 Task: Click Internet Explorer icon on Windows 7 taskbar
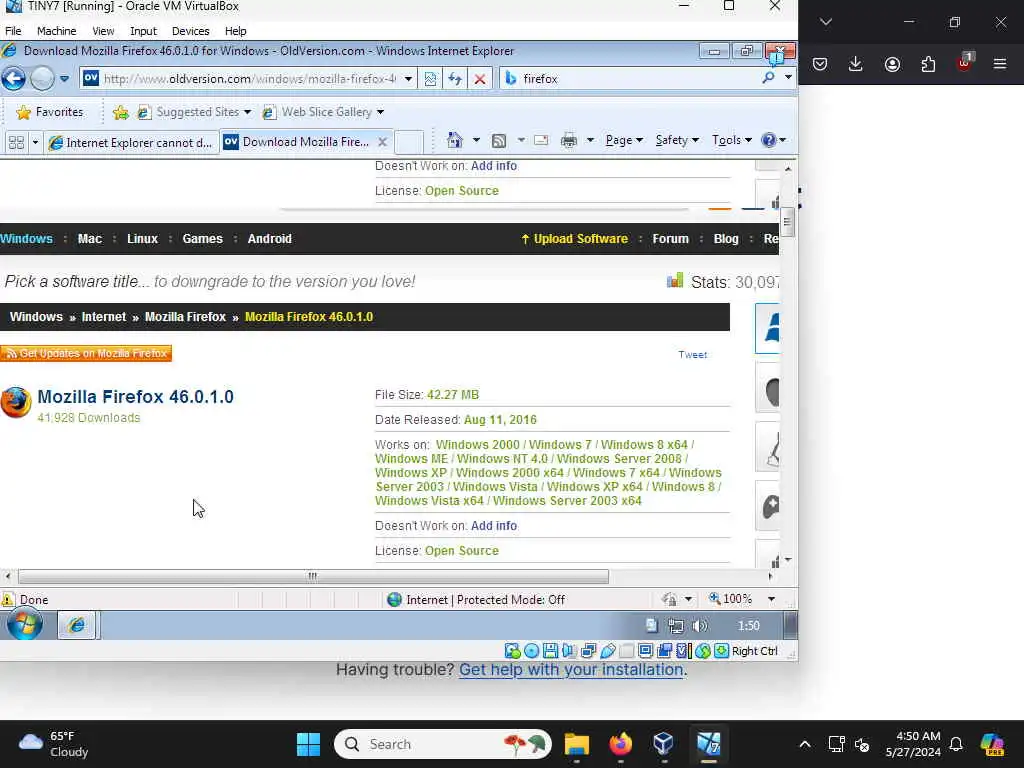click(77, 626)
